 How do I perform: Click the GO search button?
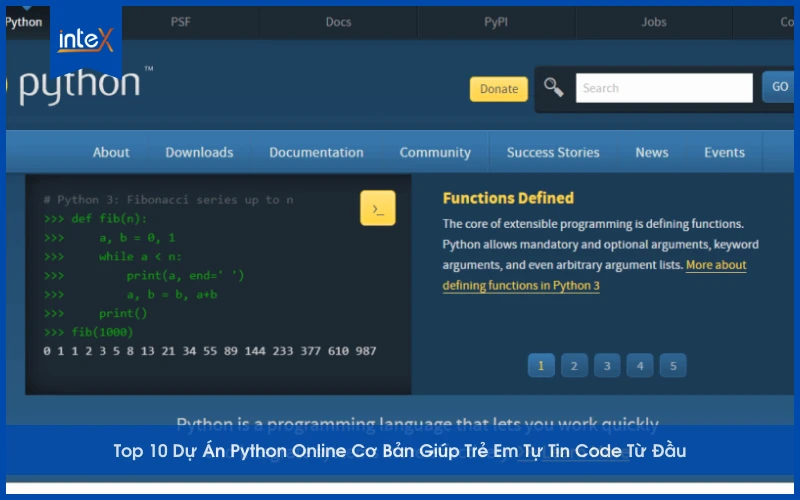[x=779, y=87]
